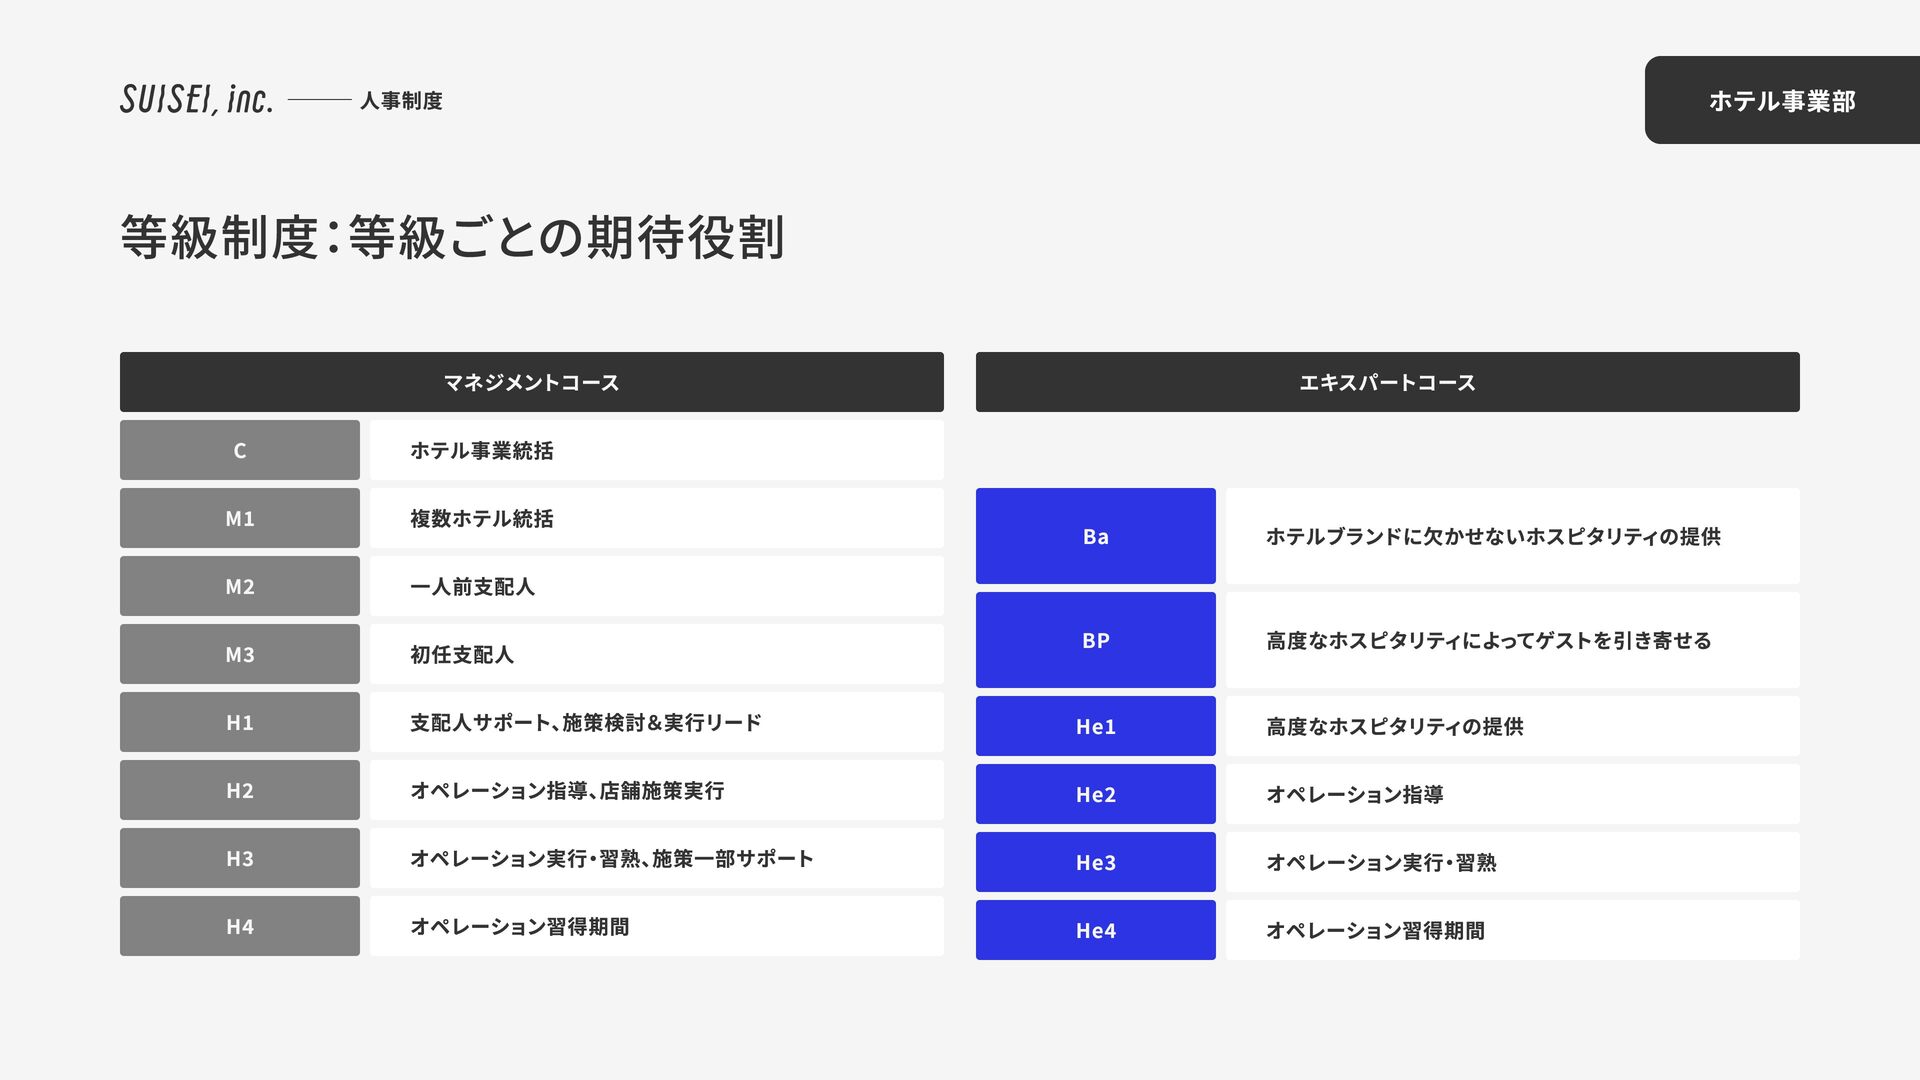
Task: Click the H4 grade box
Action: pos(240,926)
